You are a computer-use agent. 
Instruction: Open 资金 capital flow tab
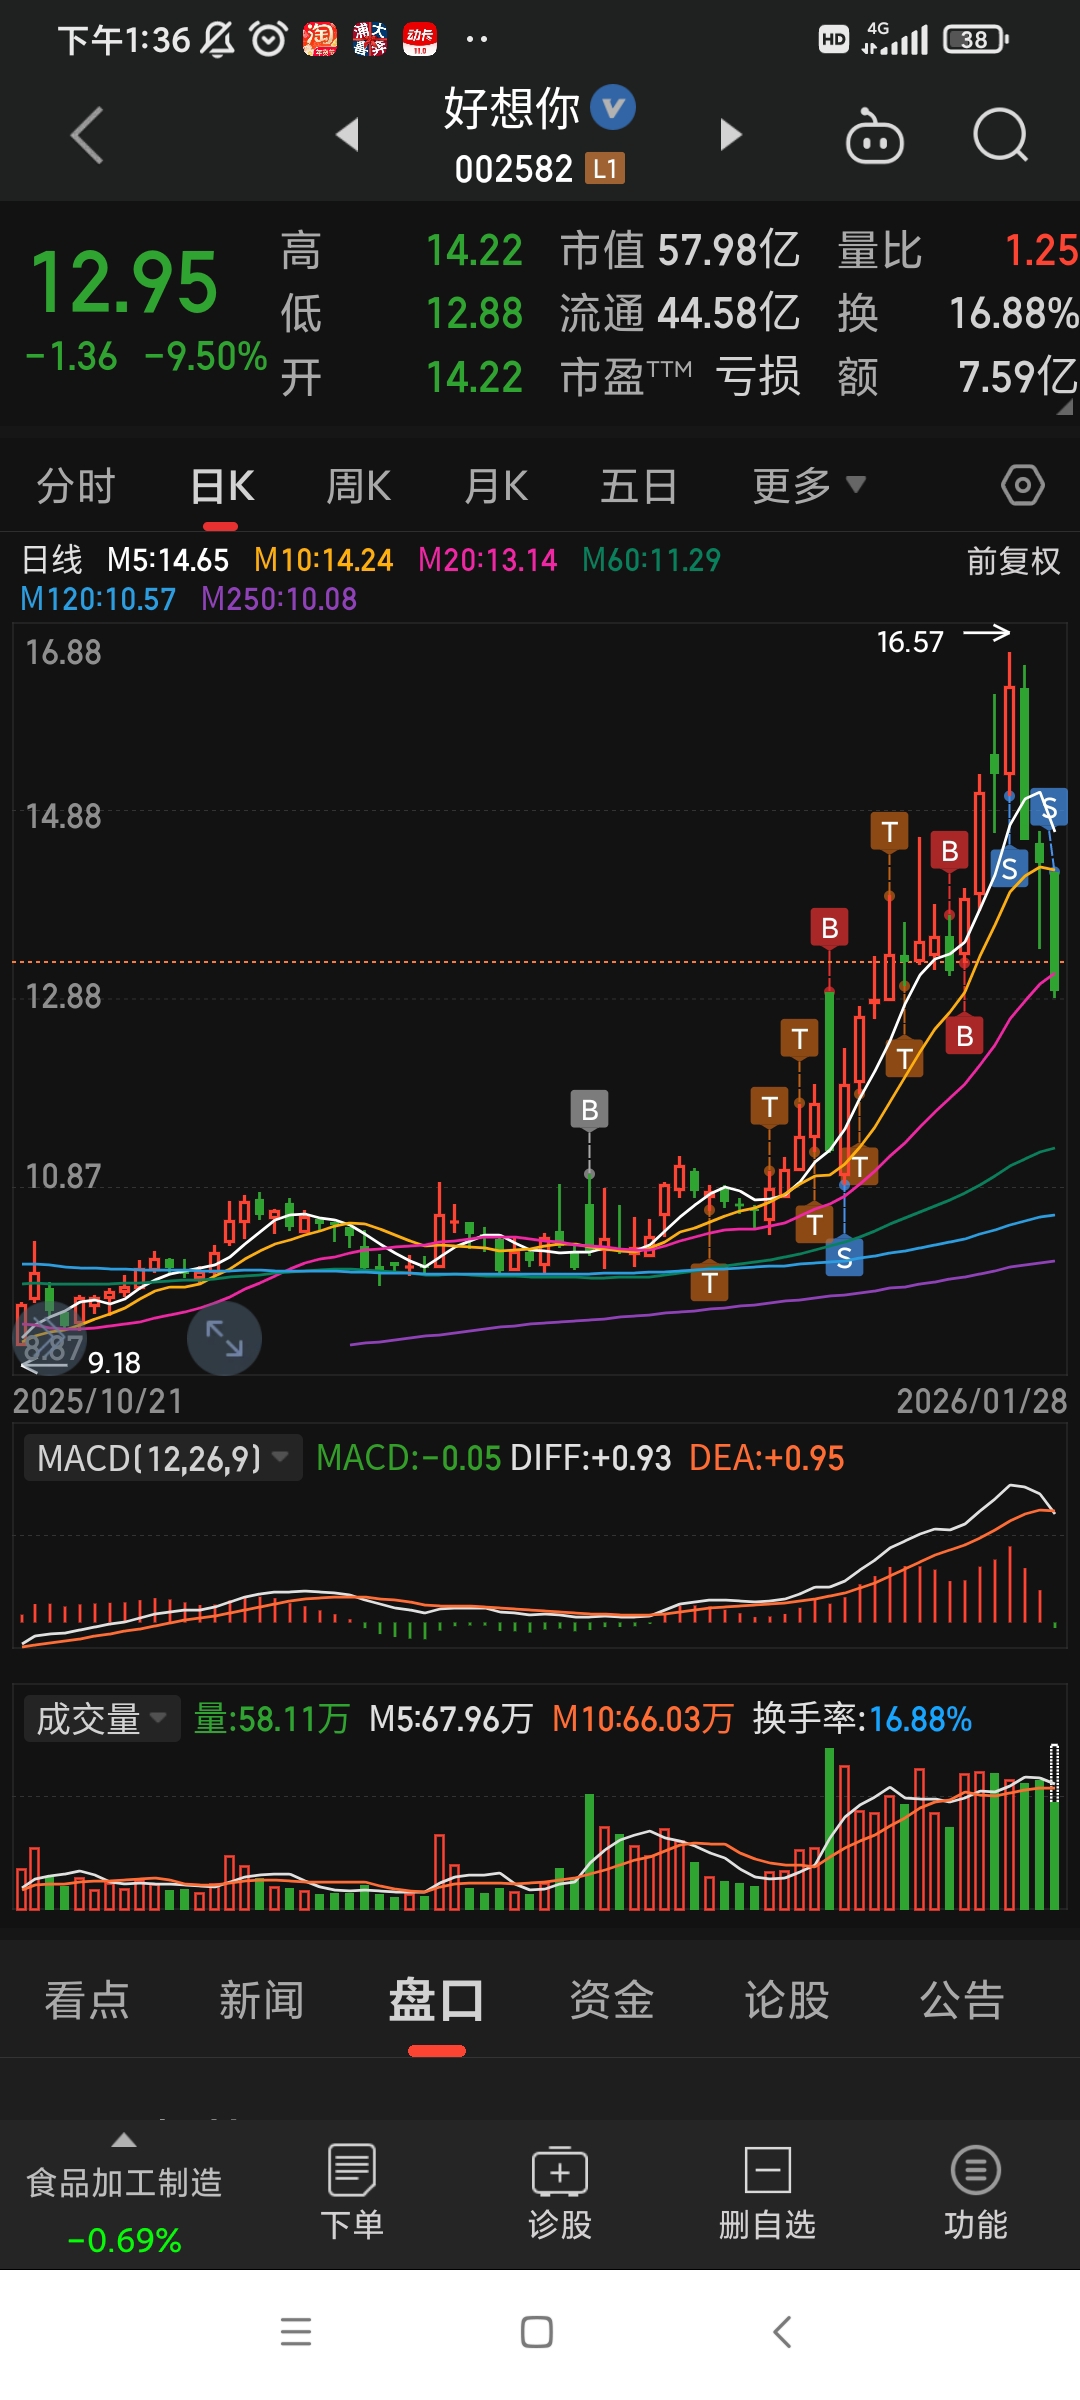pos(612,2001)
